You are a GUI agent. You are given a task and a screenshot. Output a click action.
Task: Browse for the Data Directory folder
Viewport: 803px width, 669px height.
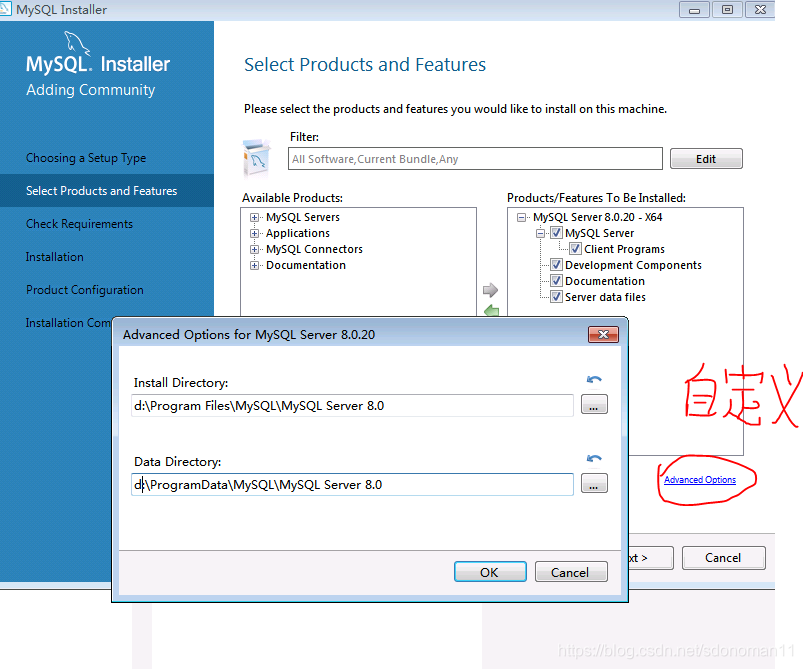click(x=594, y=483)
